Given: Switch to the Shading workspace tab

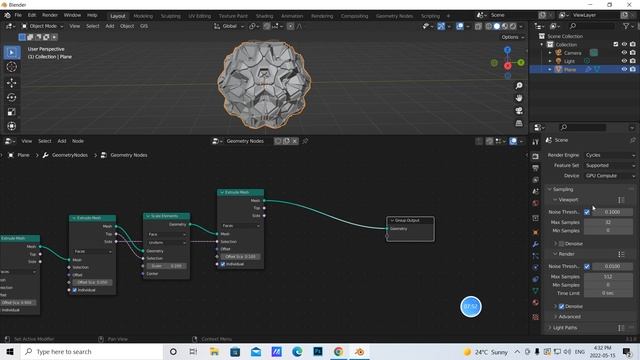Looking at the screenshot, I should pyautogui.click(x=264, y=16).
